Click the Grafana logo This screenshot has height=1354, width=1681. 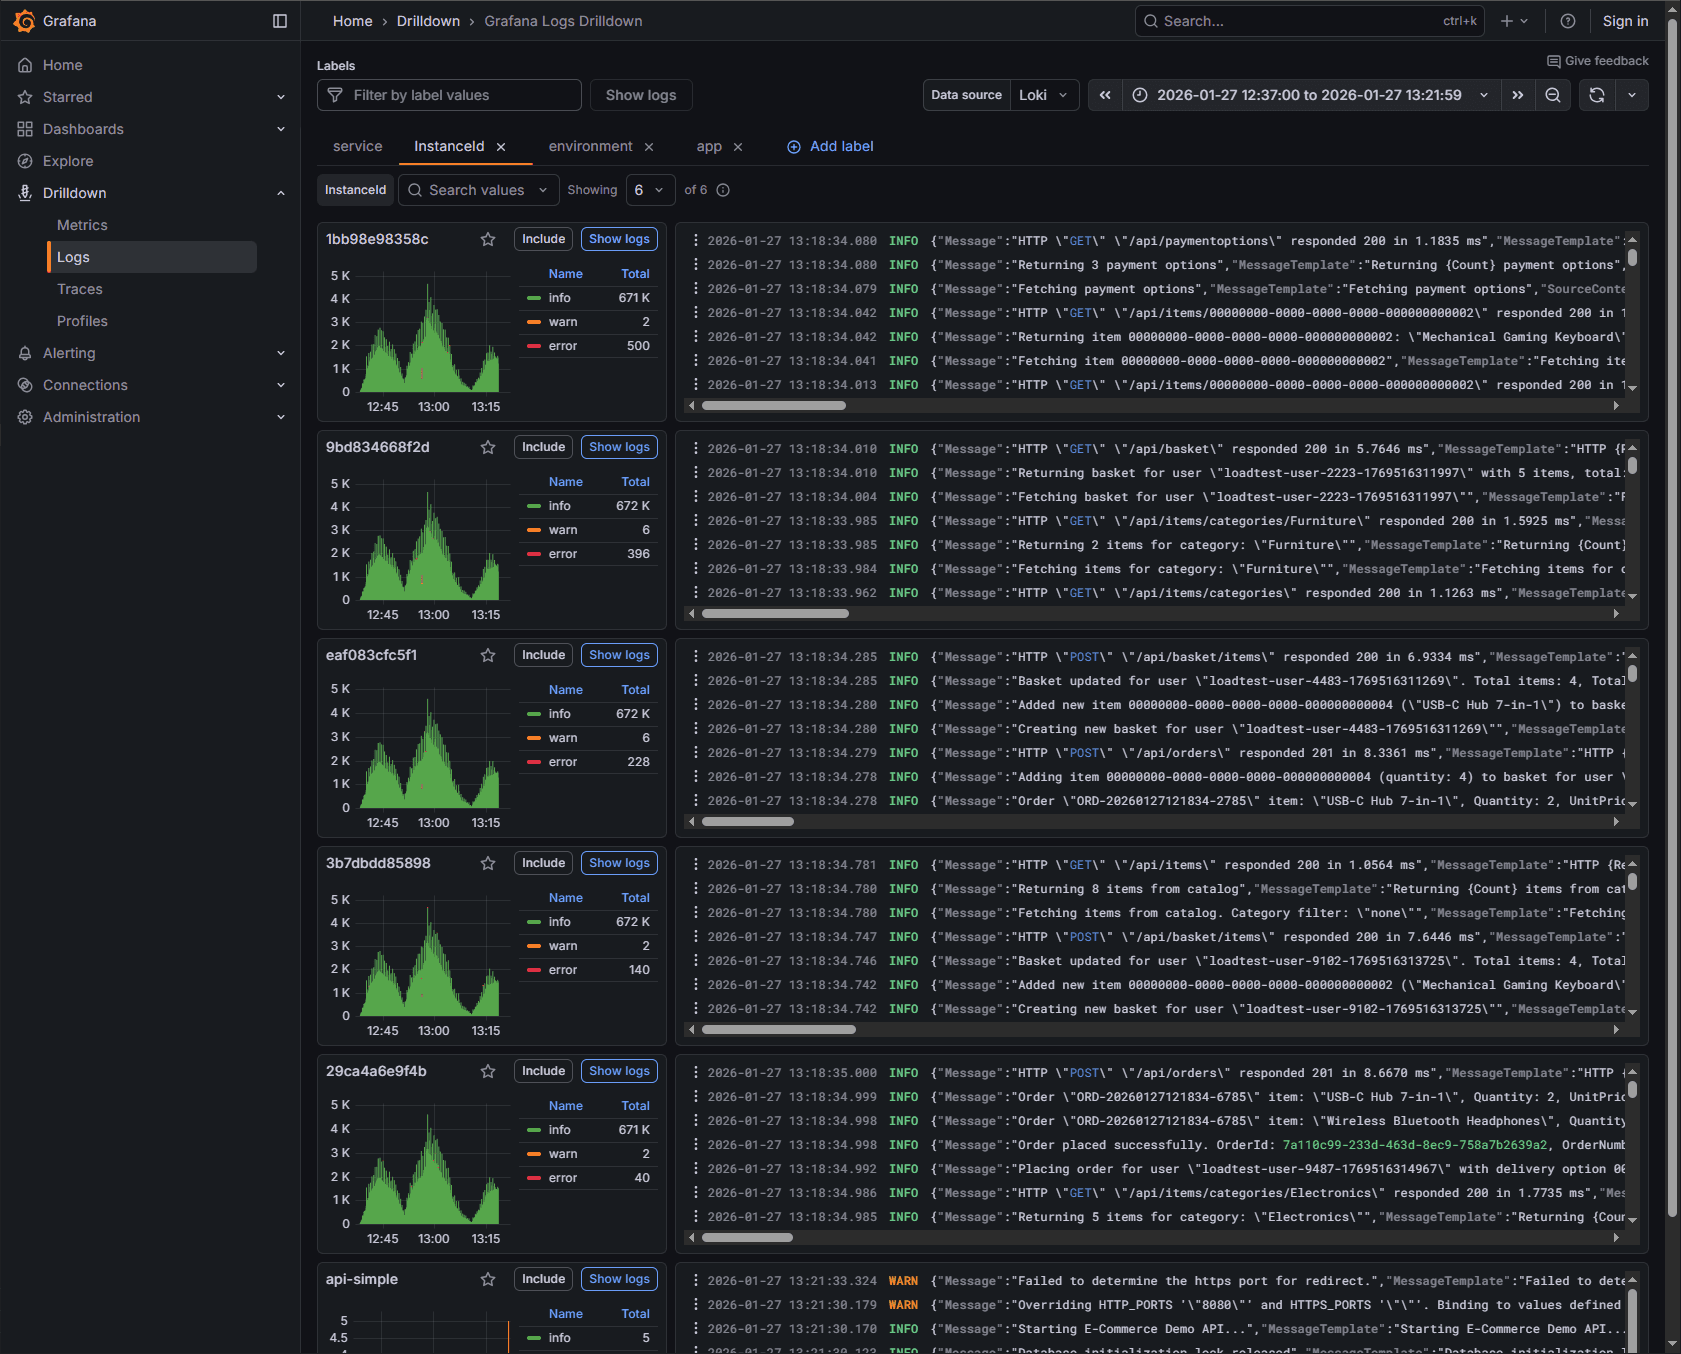coord(25,20)
